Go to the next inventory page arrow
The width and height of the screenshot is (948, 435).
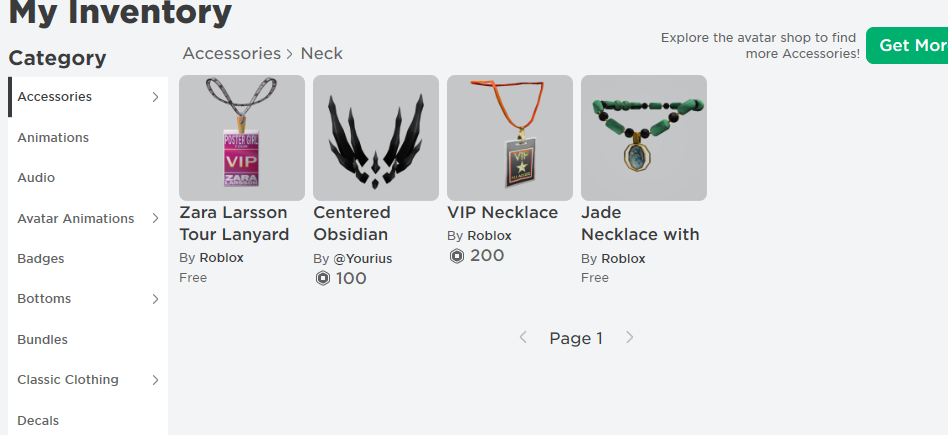coord(630,338)
